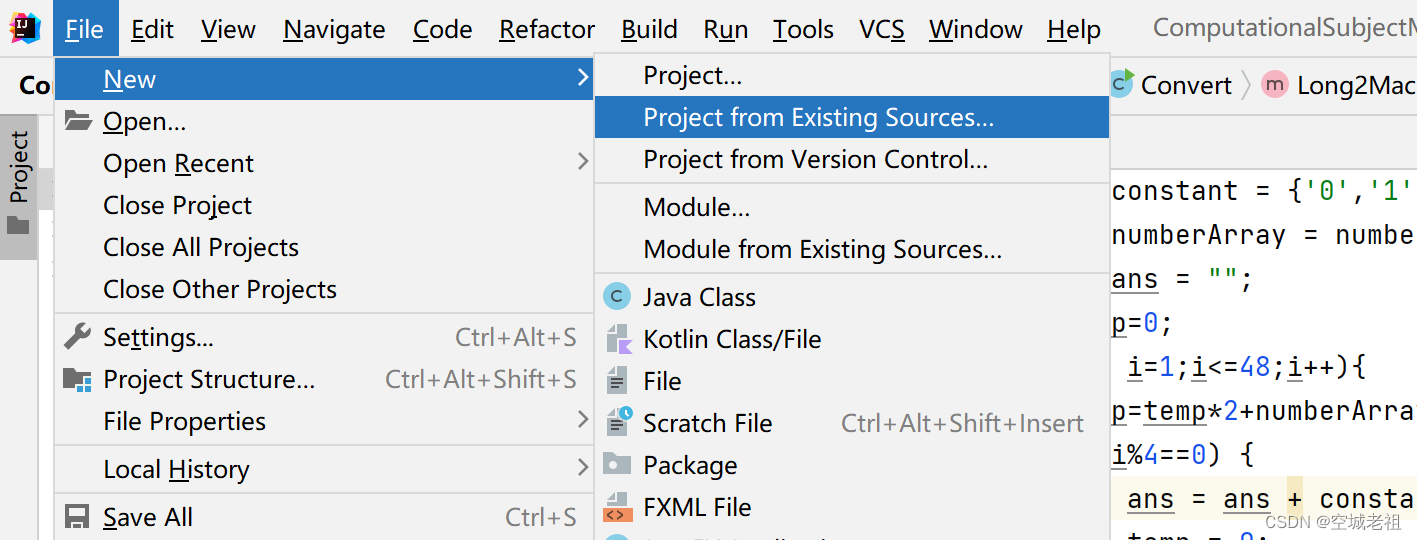Click the Java Class icon
This screenshot has width=1417, height=540.
point(618,297)
